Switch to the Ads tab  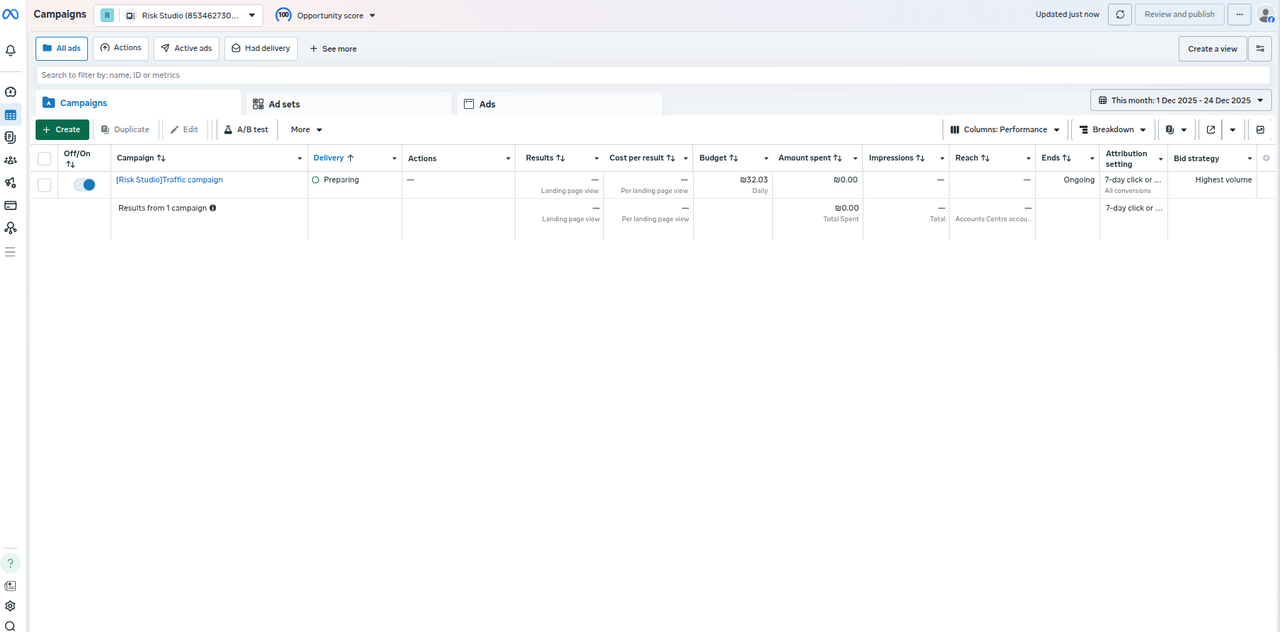tap(560, 104)
